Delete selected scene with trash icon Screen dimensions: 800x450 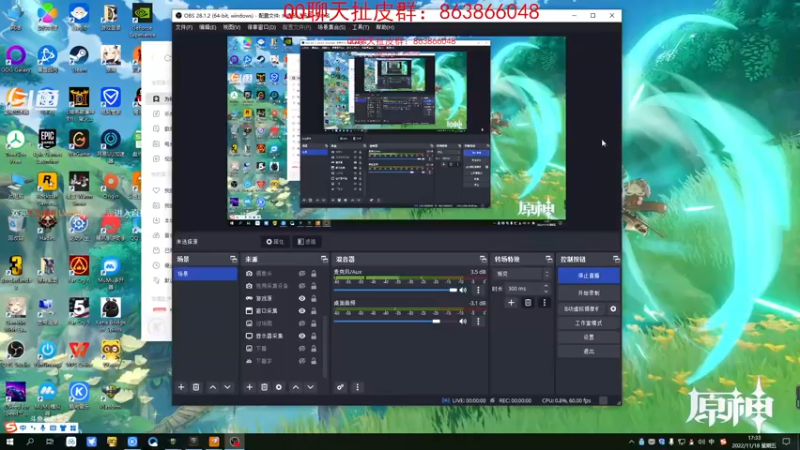196,387
